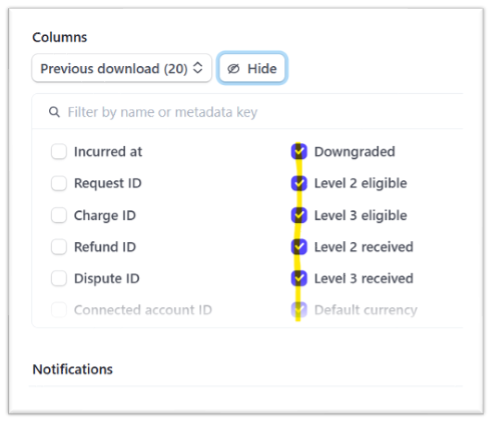Uncheck the Default currency column
The width and height of the screenshot is (492, 422).
pos(299,310)
